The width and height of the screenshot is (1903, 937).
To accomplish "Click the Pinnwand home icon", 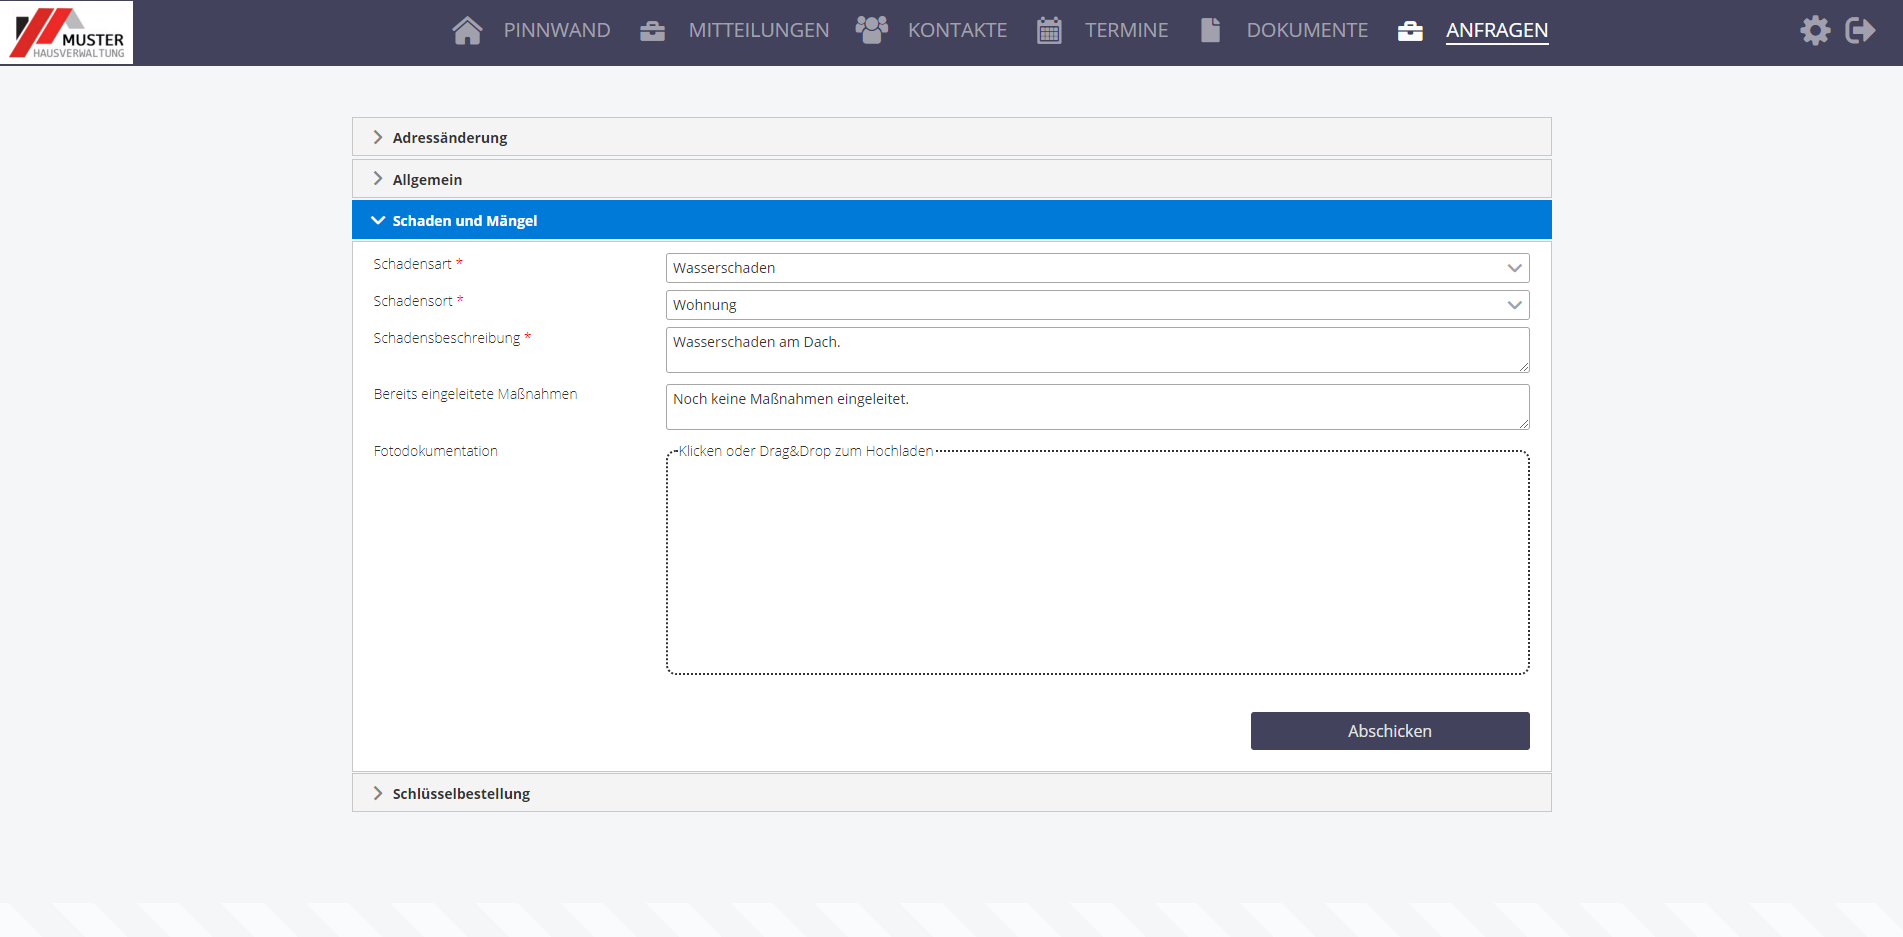I will coord(467,31).
